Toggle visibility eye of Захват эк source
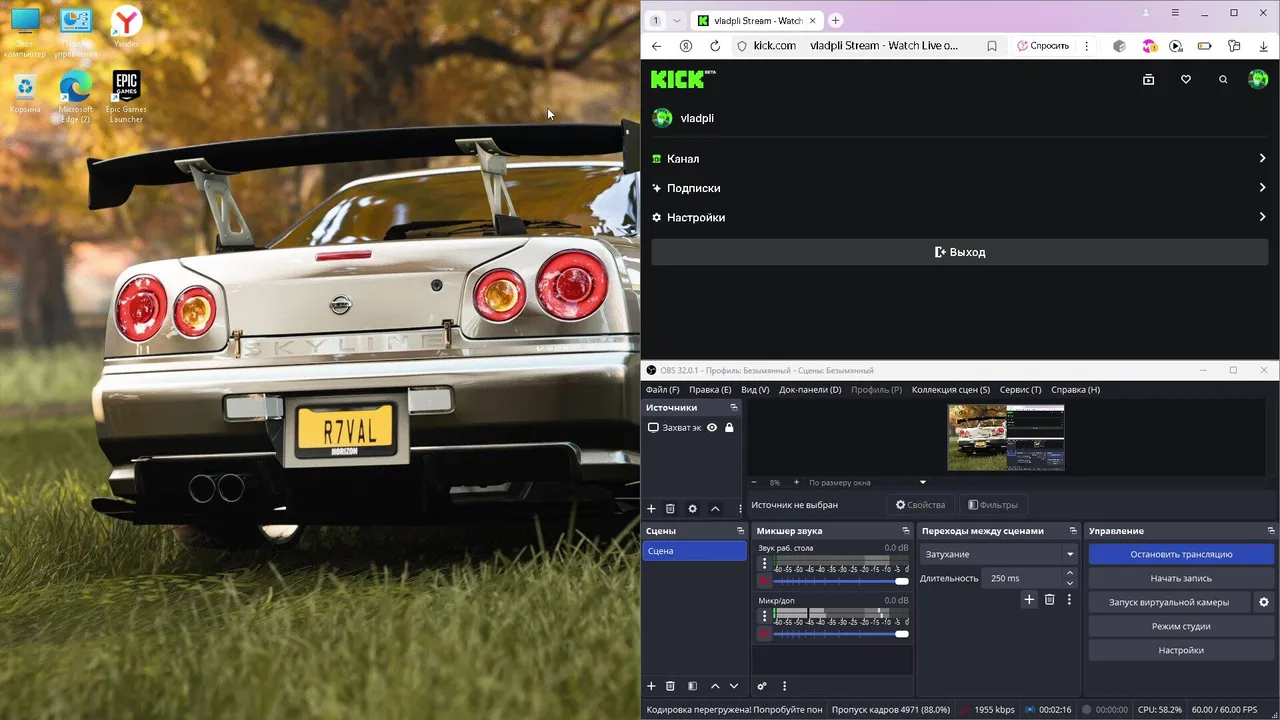The height and width of the screenshot is (720, 1280). tap(712, 427)
